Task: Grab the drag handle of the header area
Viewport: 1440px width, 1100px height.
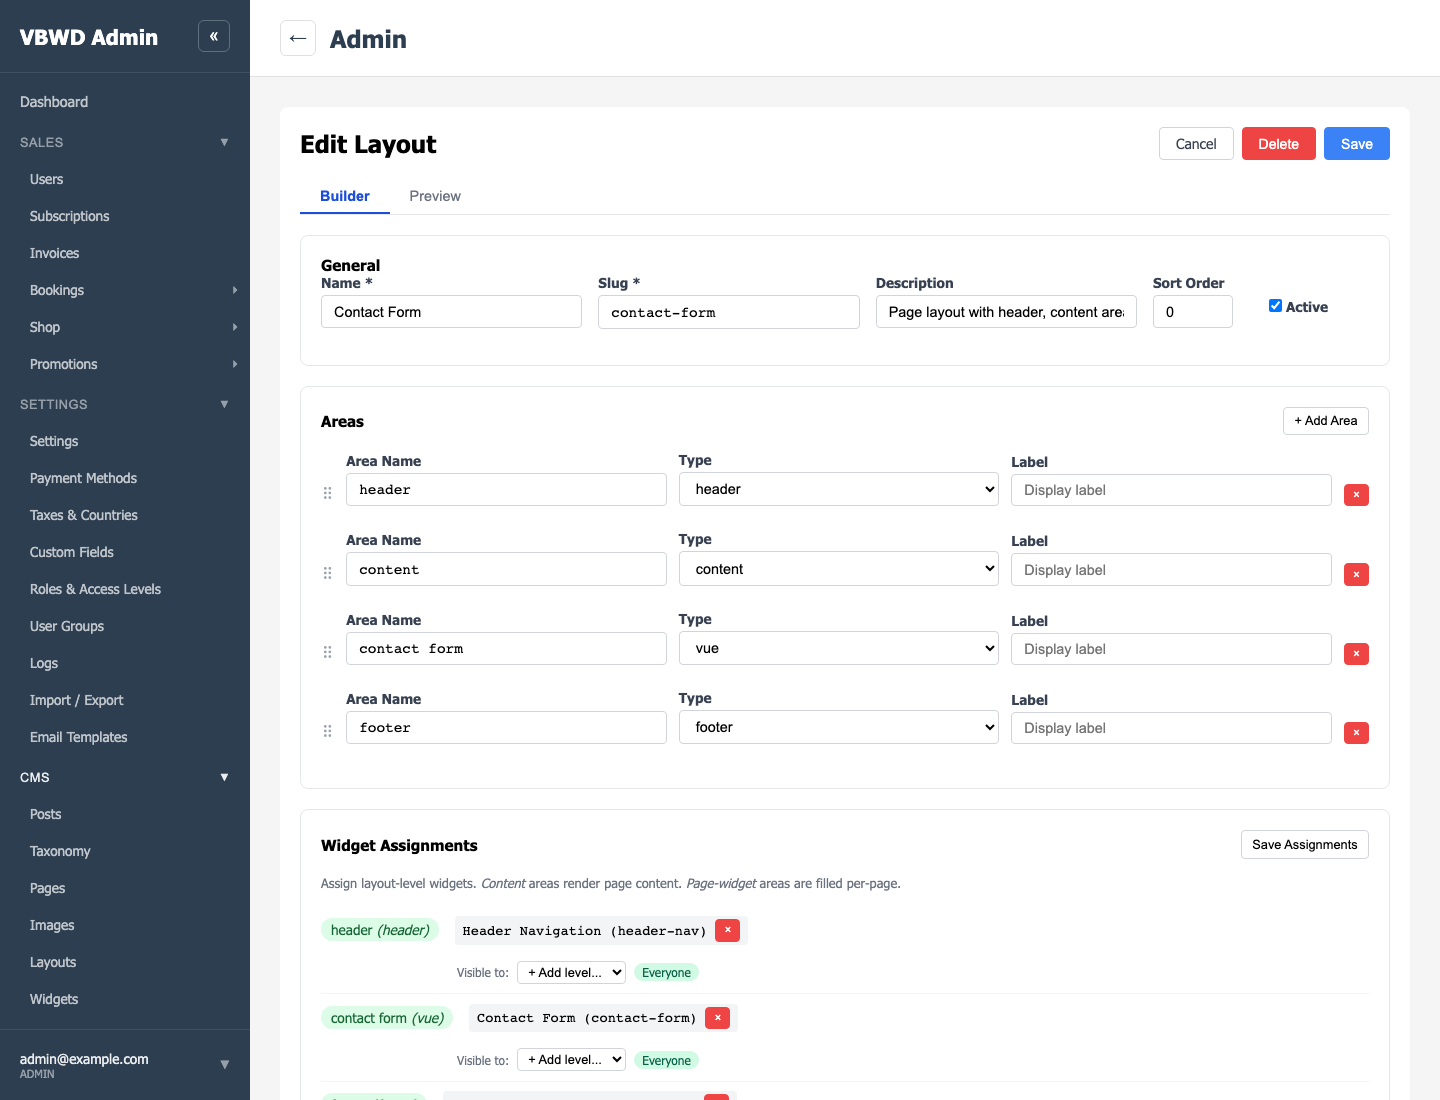Action: (x=327, y=493)
